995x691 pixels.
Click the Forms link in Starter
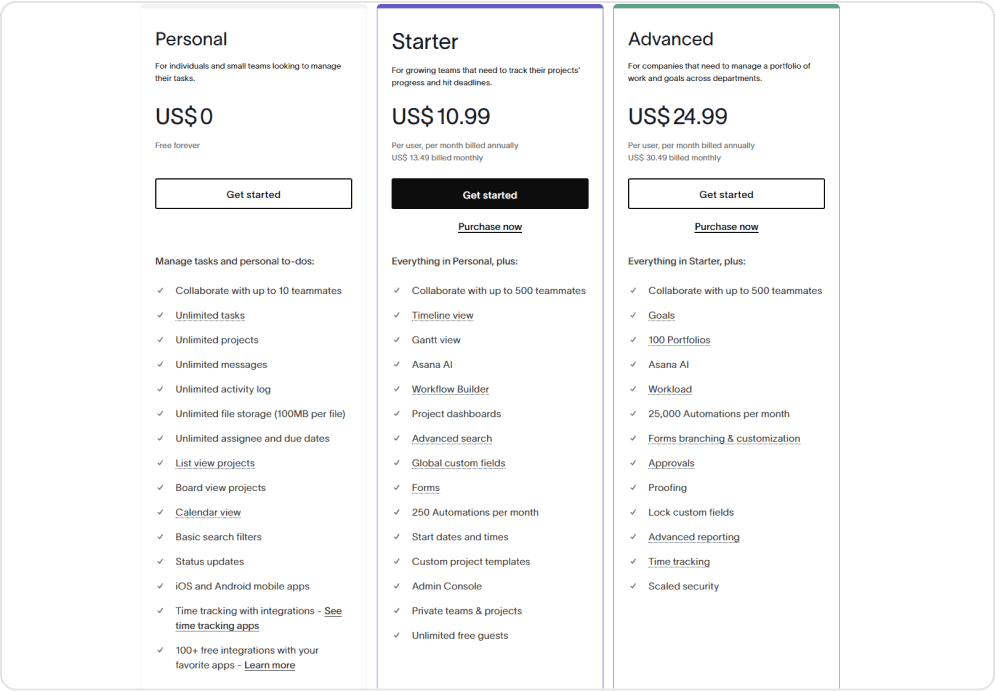coord(425,488)
